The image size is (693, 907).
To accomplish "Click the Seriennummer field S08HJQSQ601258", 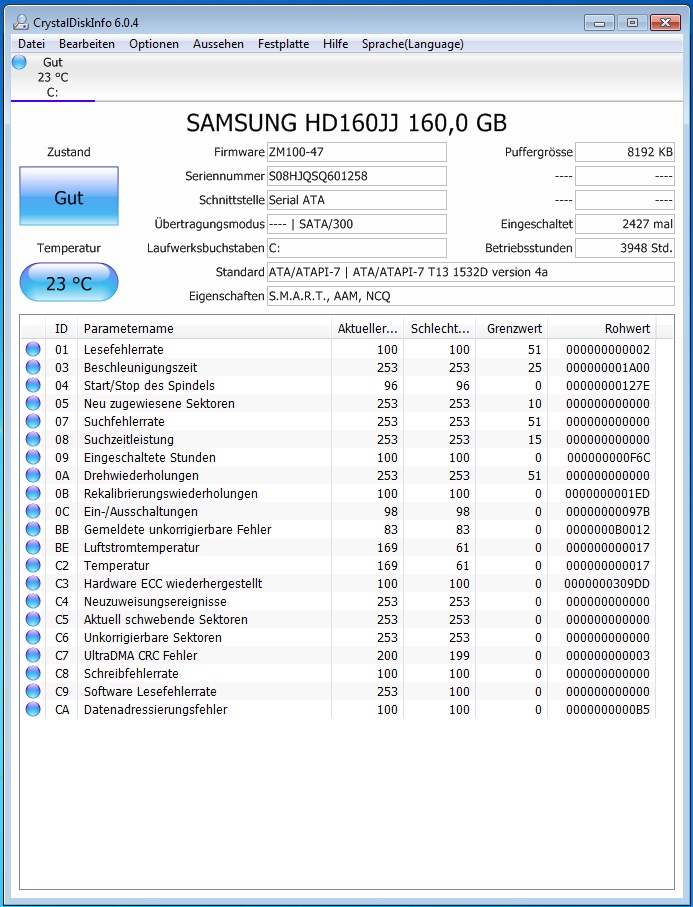I will [356, 176].
